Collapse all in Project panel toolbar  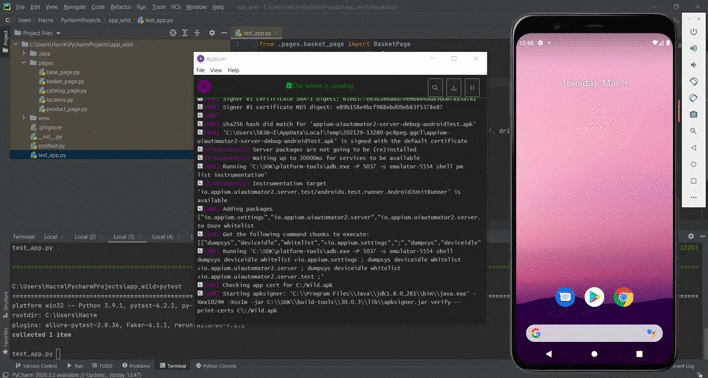click(197, 33)
